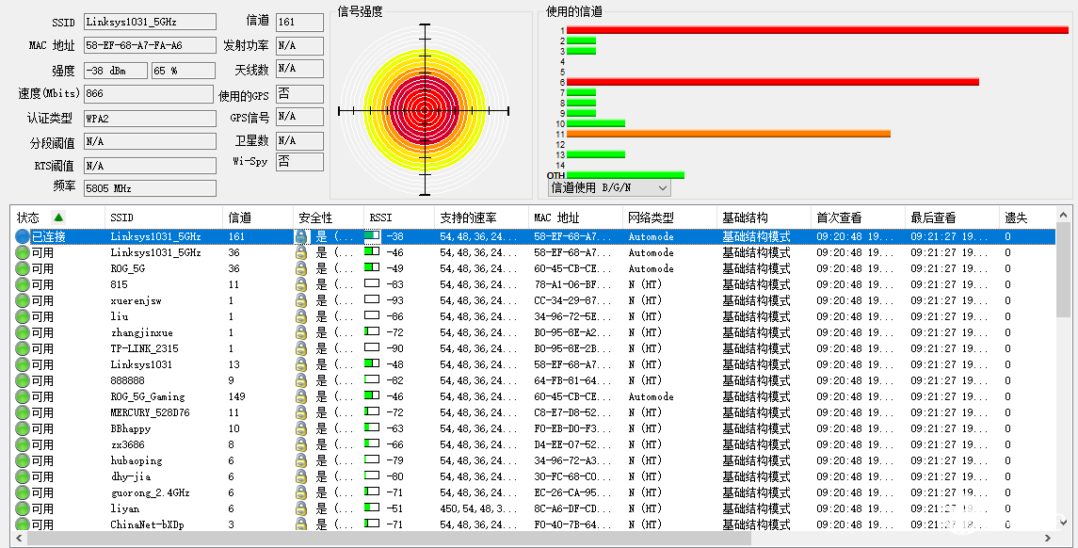Screen dimensions: 1078x548
Task: Click the orange channel 11 usage bar
Action: [729, 134]
